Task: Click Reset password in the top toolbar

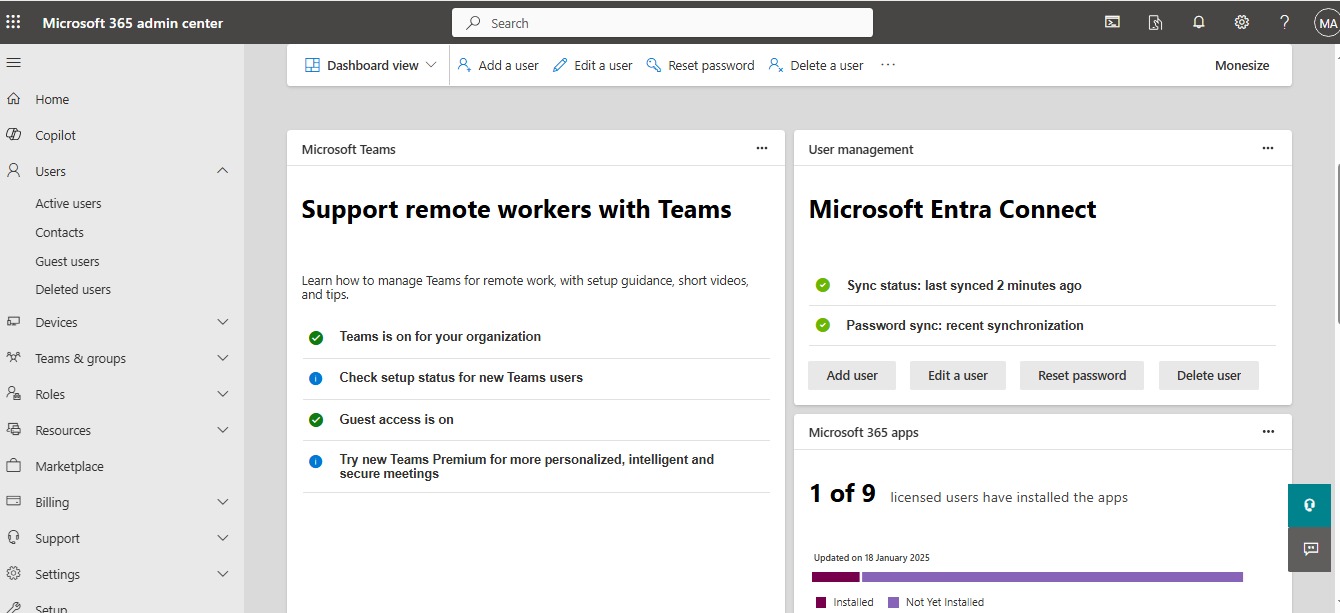Action: point(701,65)
